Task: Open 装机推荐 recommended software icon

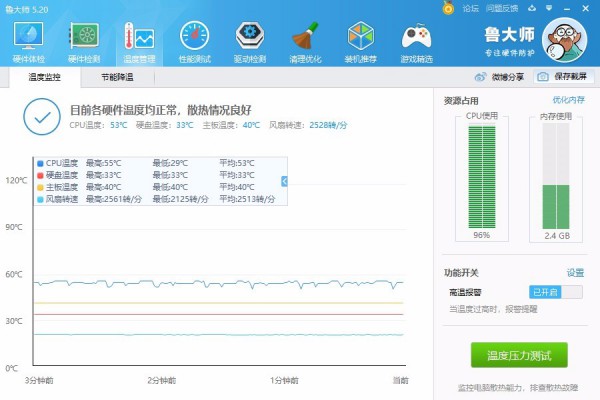Action: [360, 42]
